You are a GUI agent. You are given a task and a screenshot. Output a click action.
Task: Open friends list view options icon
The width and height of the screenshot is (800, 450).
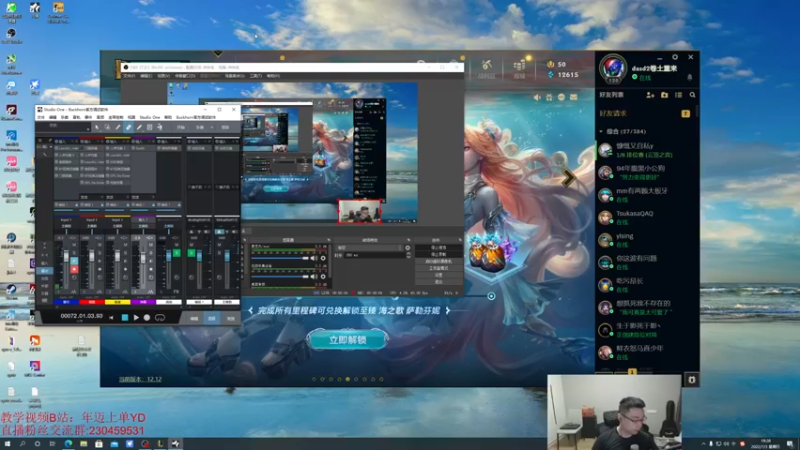(x=679, y=95)
